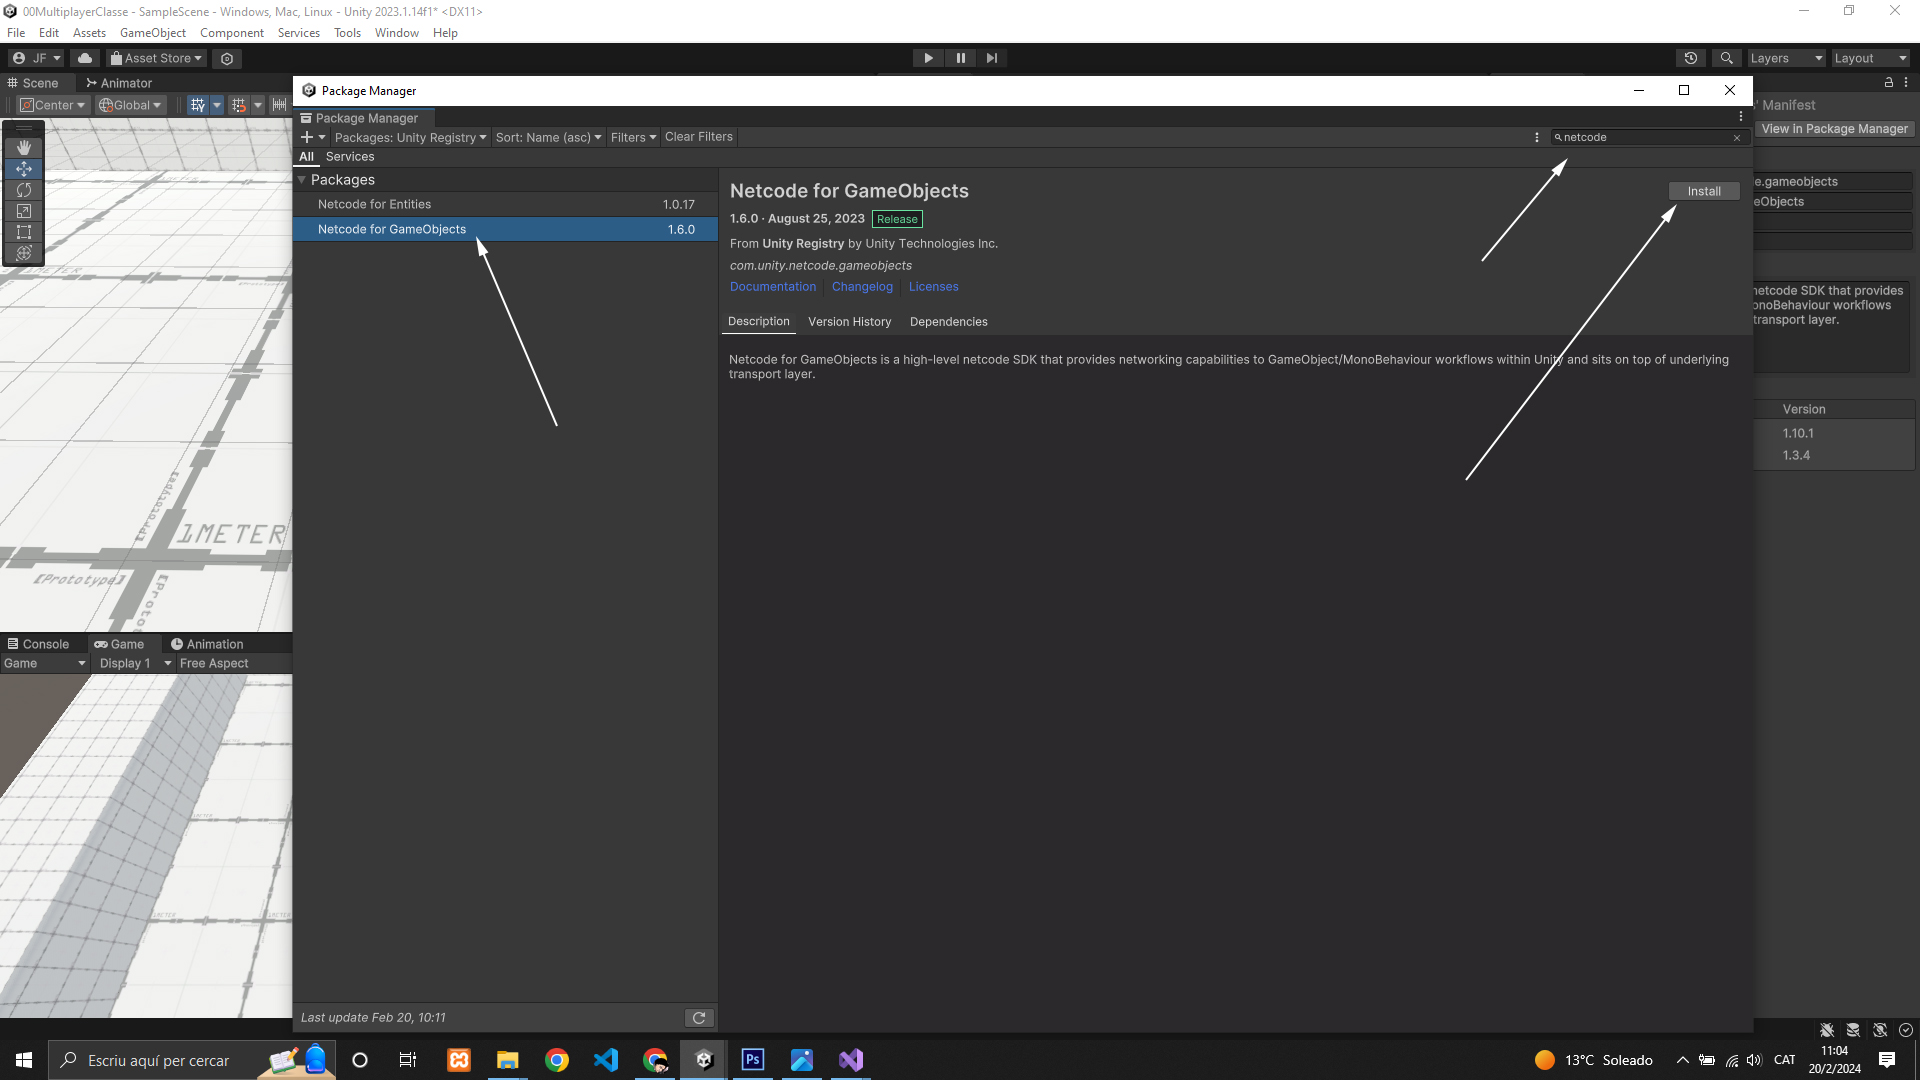Toggle the grid visibility button
Viewport: 1920px width, 1080px height.
point(198,105)
